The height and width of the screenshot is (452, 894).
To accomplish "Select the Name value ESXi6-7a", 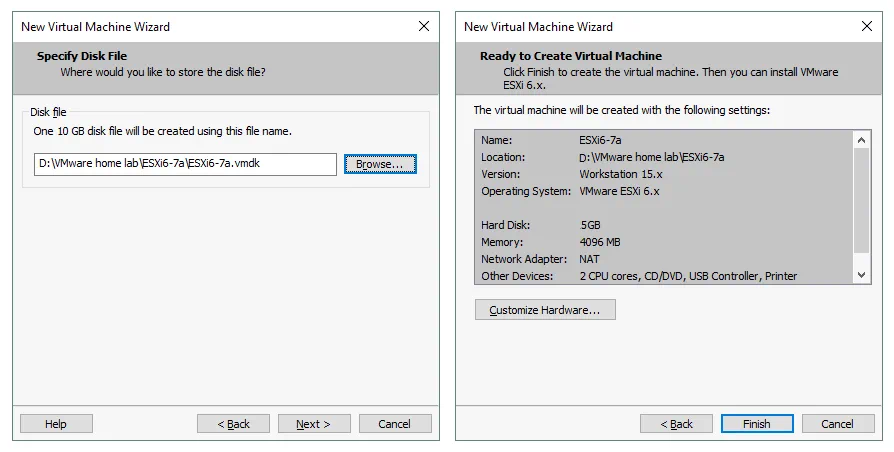I will (x=600, y=140).
